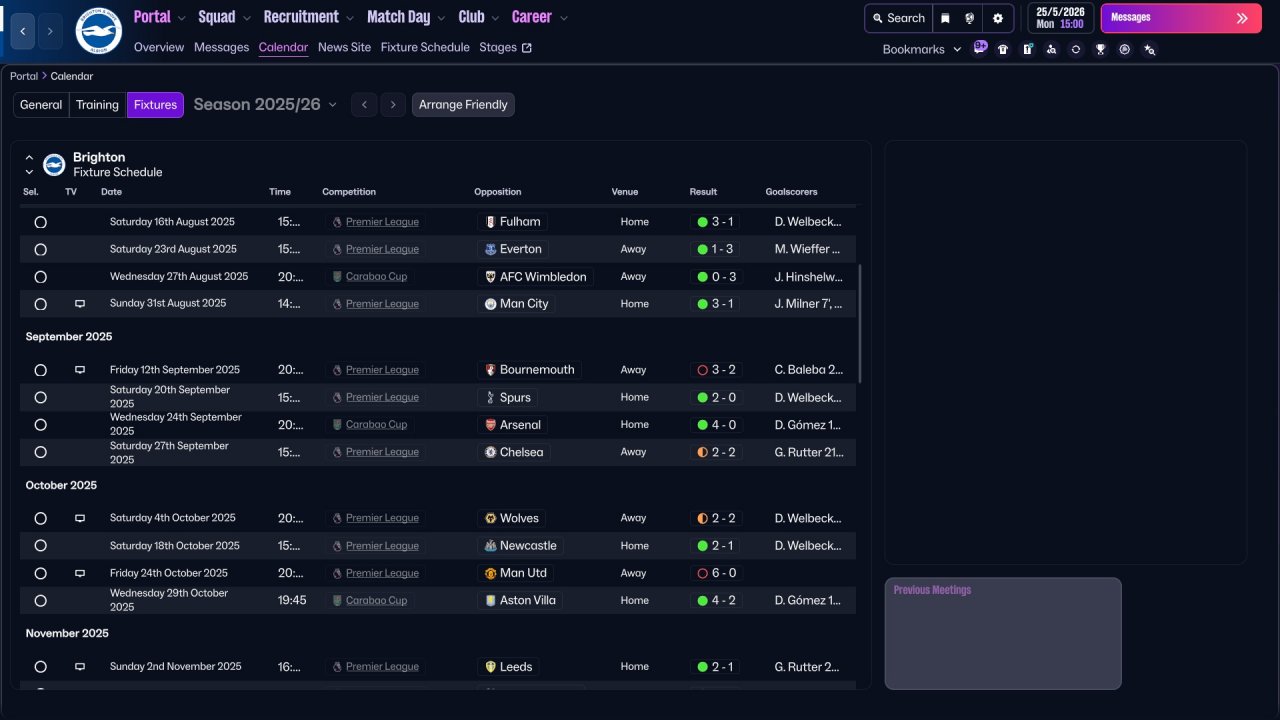
Task: Open the 9+ notifications chat icon
Action: [979, 48]
